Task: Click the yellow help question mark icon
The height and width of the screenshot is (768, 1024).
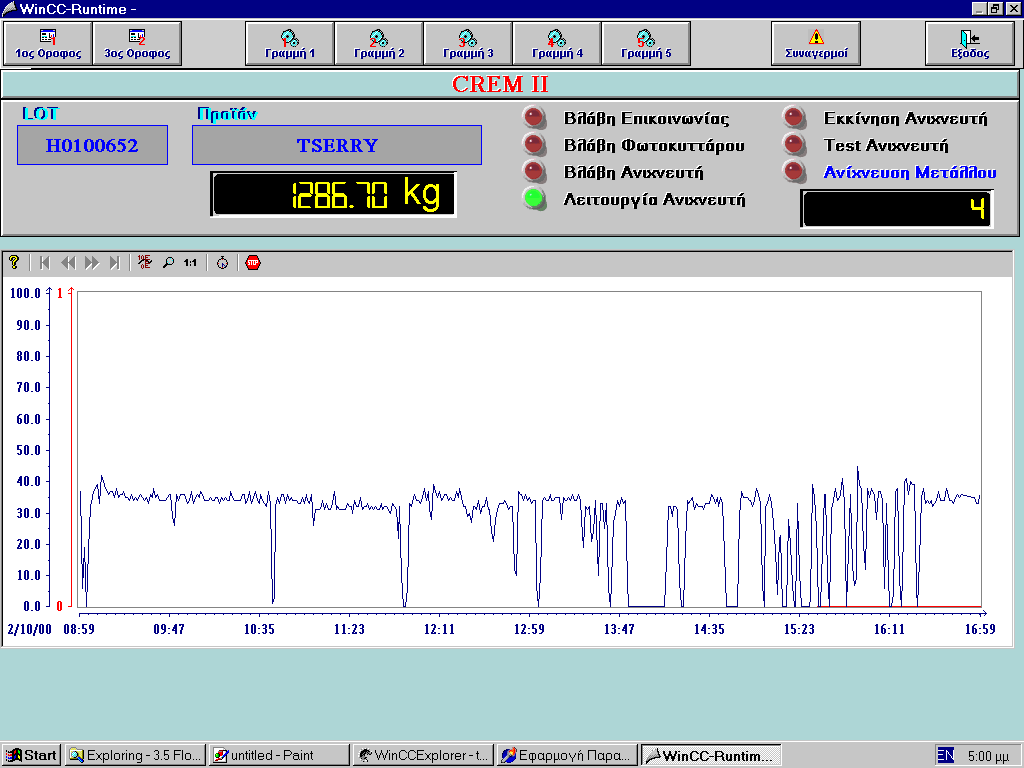Action: pyautogui.click(x=14, y=263)
